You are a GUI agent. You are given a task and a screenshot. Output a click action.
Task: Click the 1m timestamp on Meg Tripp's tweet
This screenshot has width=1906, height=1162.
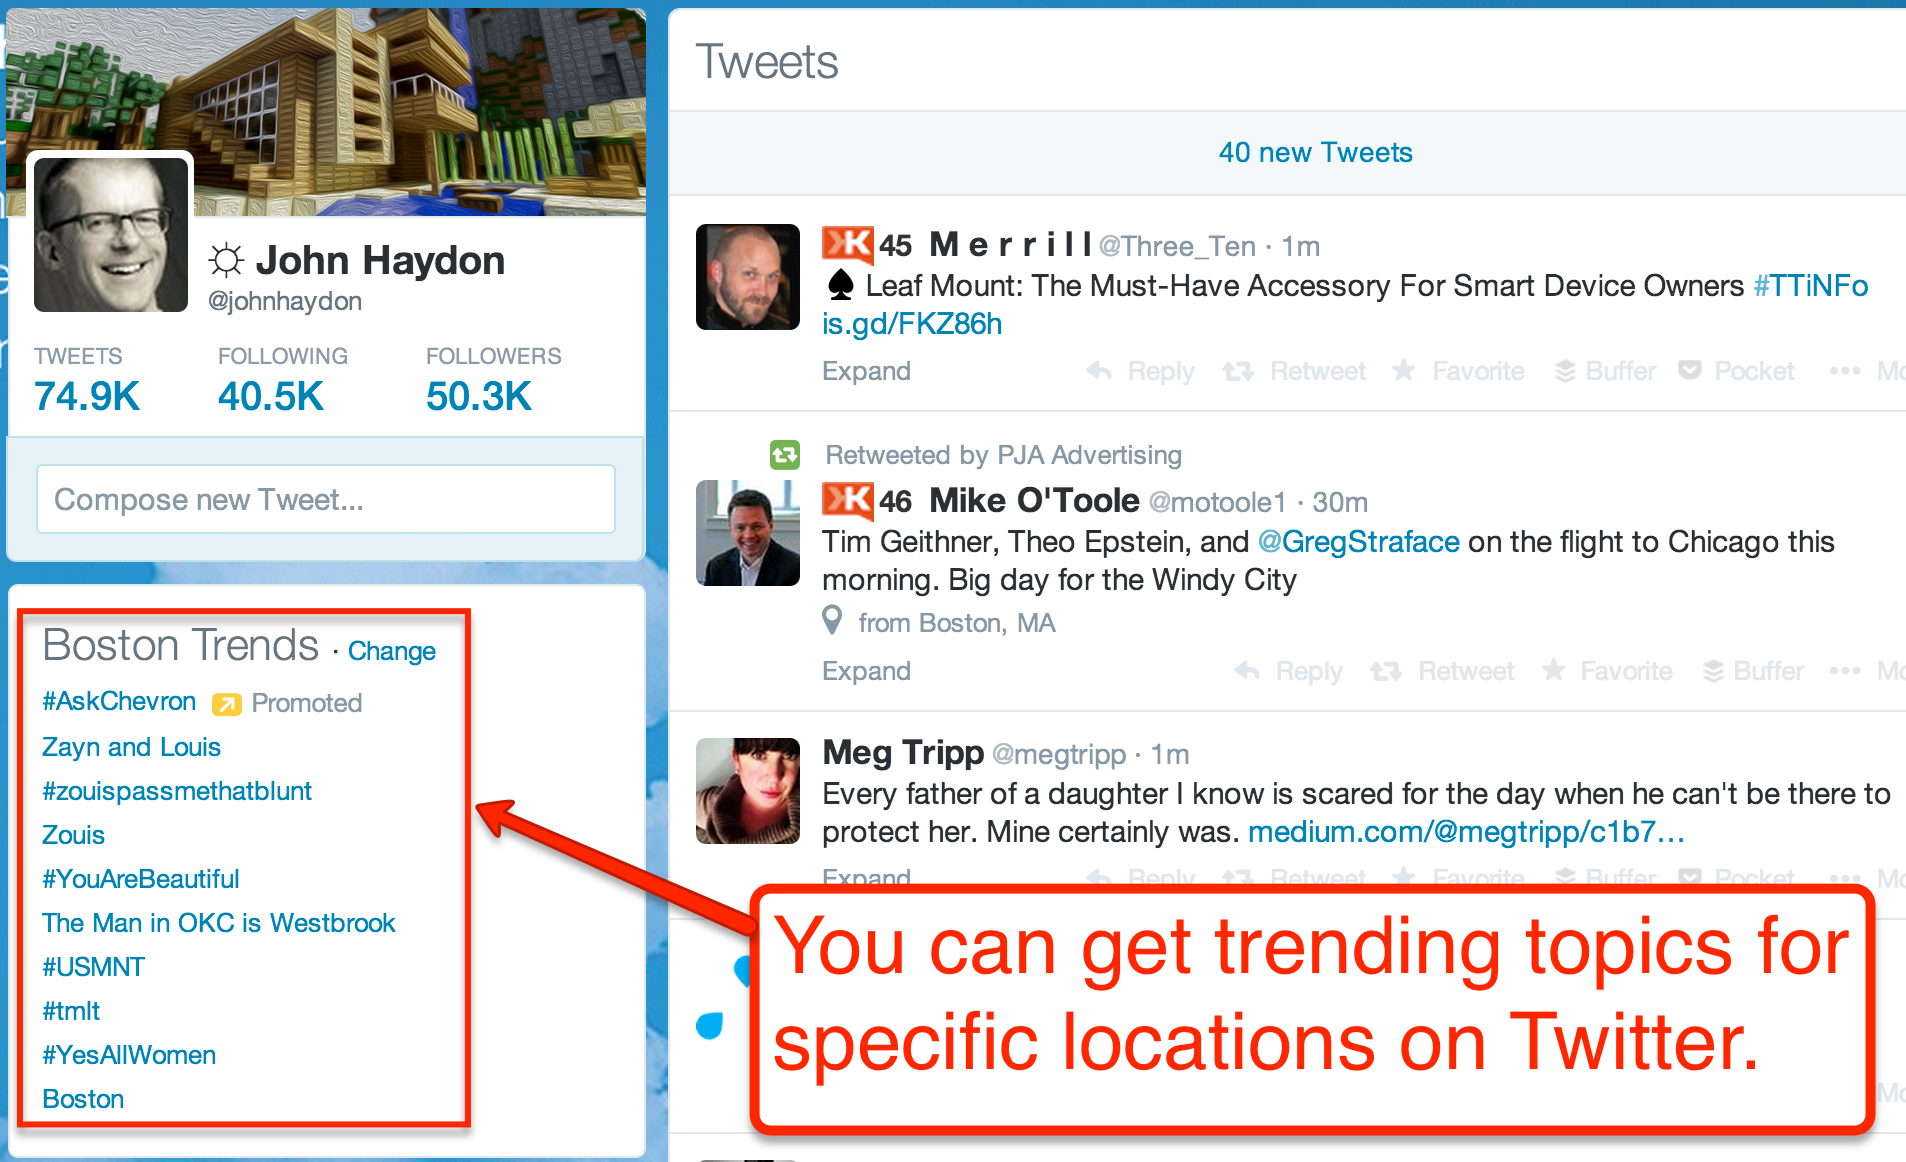click(x=1170, y=754)
